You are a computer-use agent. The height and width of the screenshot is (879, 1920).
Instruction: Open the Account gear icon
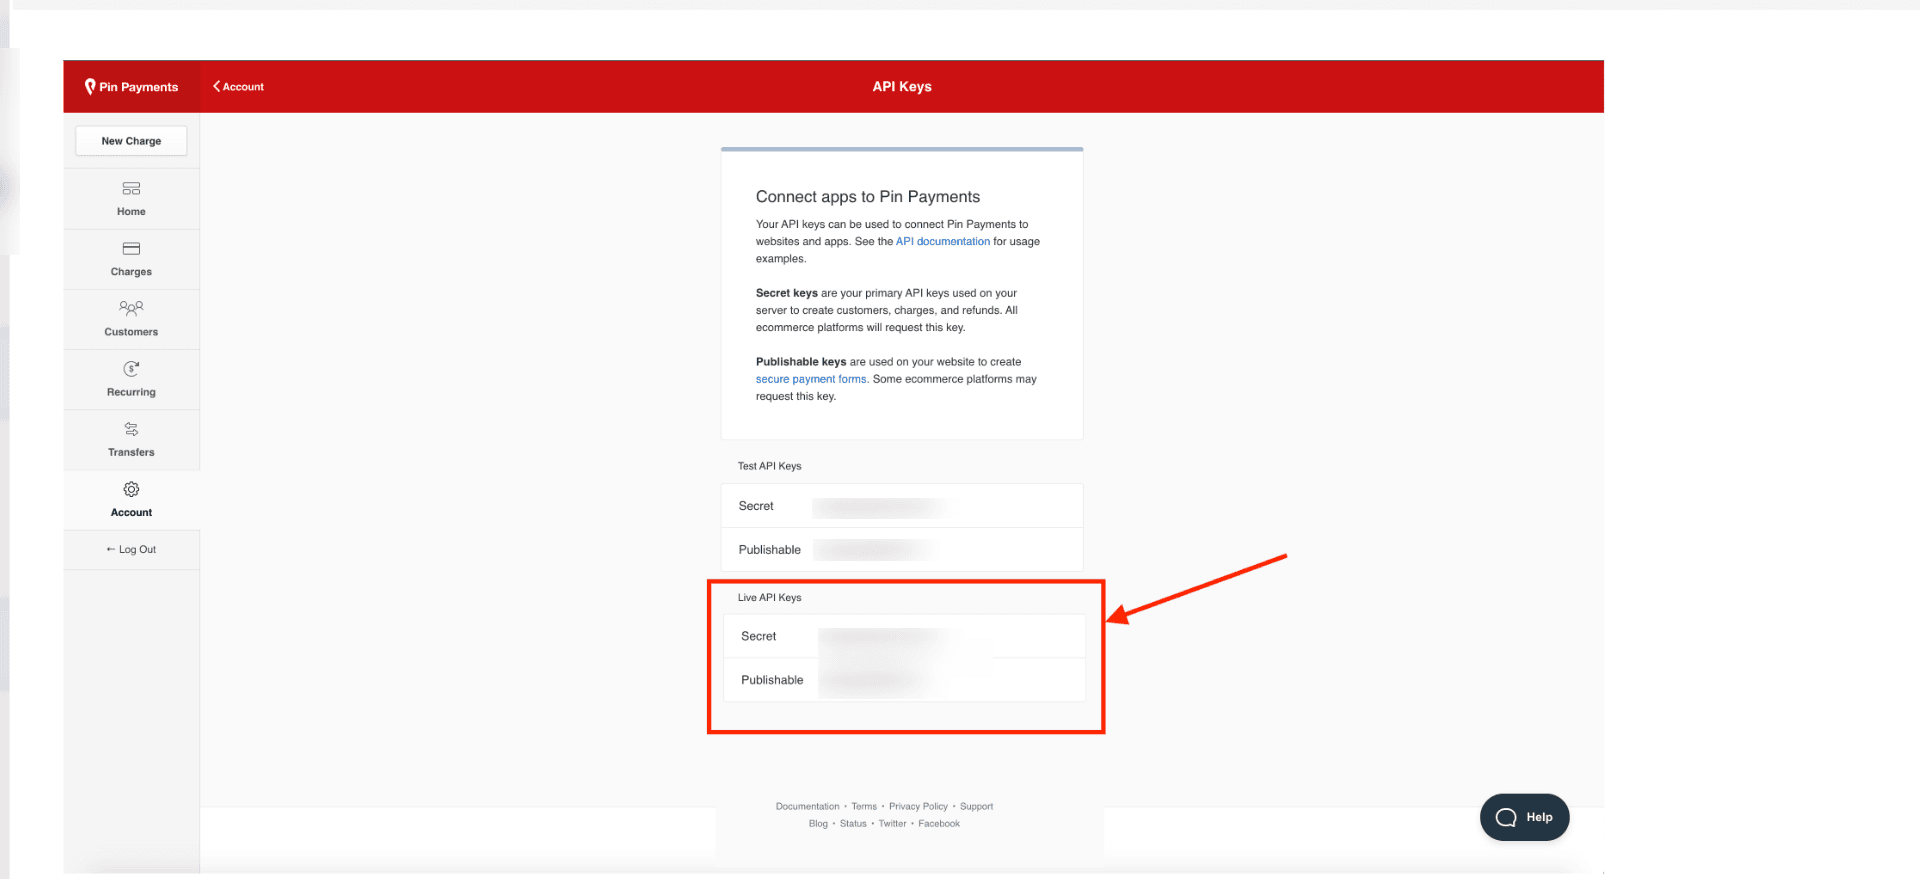131,489
